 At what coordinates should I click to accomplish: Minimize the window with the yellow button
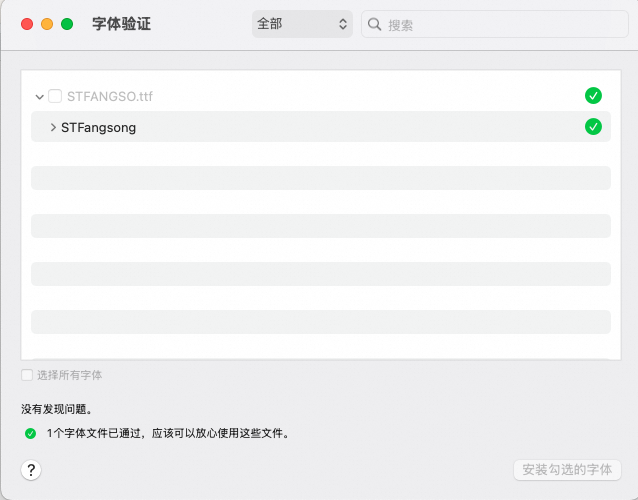point(47,24)
